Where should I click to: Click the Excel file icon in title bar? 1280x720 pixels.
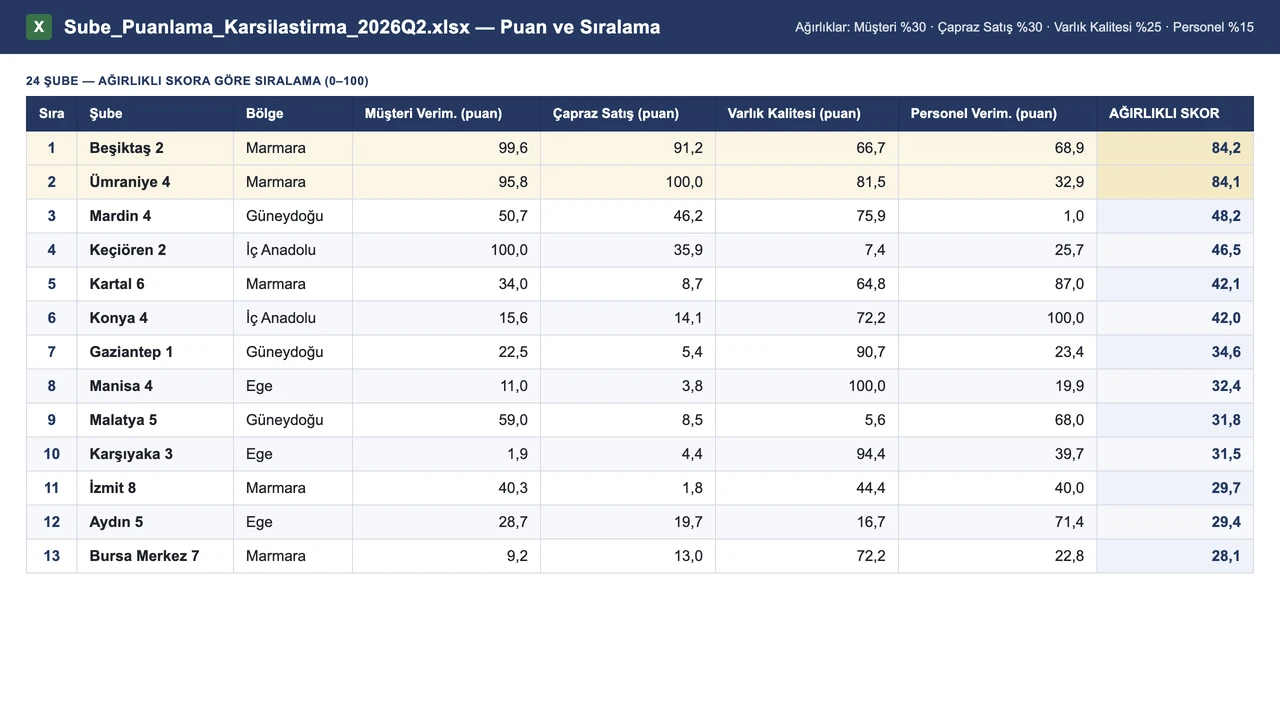(x=39, y=27)
